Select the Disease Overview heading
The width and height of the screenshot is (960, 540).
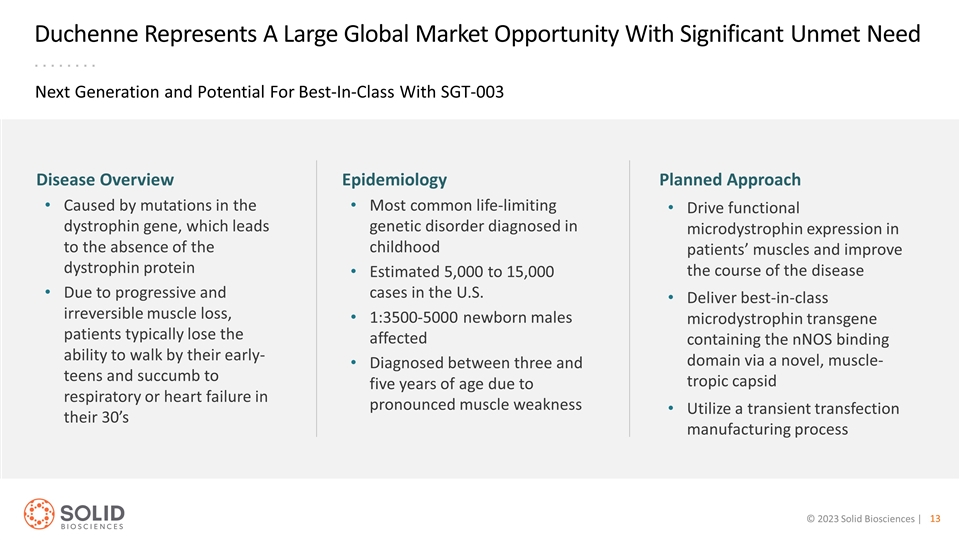point(105,179)
